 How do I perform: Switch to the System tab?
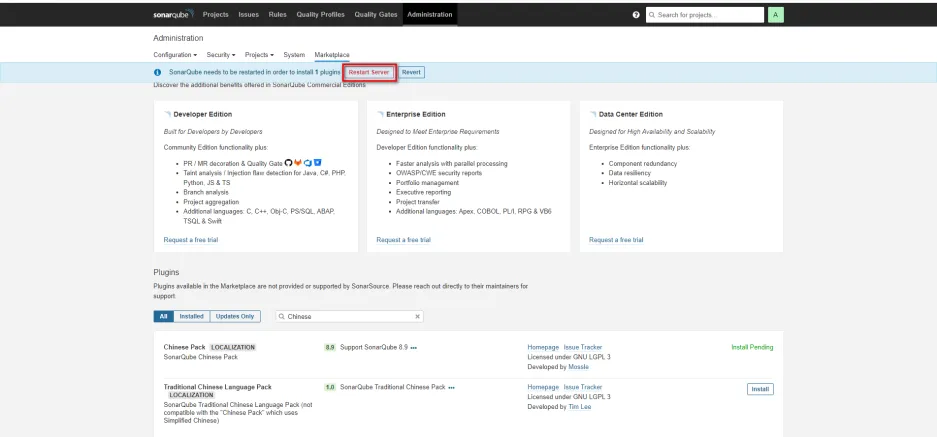coord(294,54)
